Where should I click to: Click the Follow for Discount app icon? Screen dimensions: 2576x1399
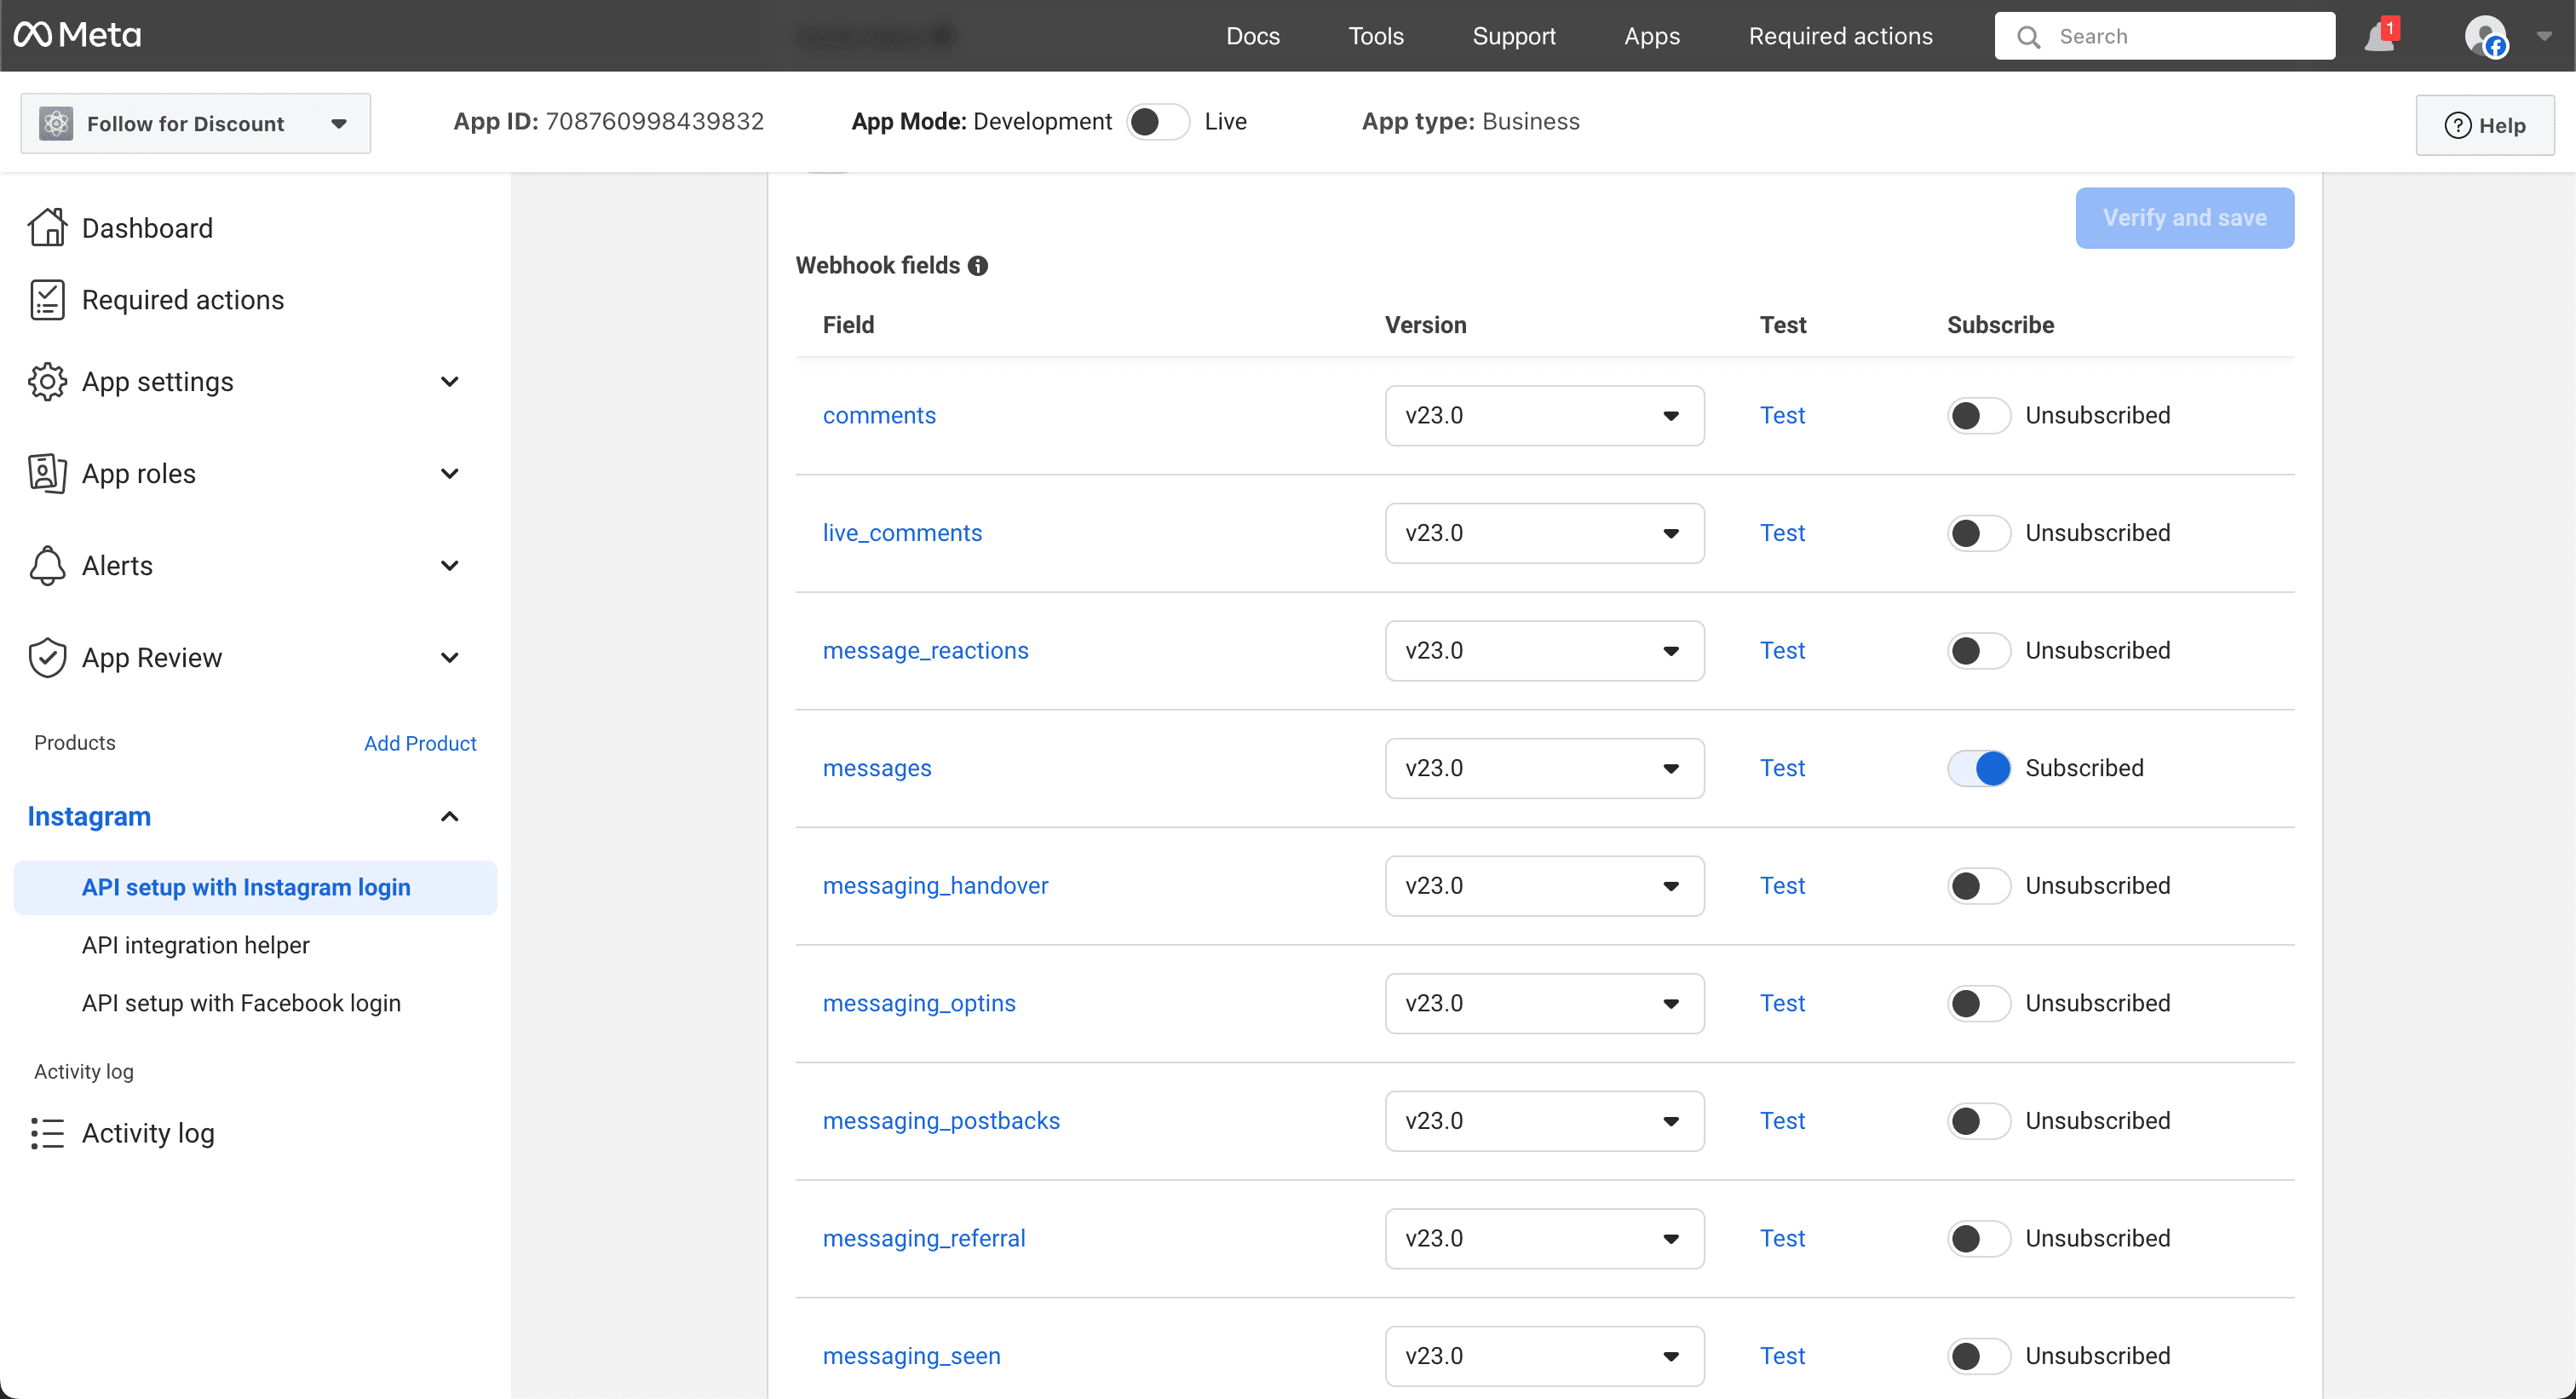coord(56,124)
